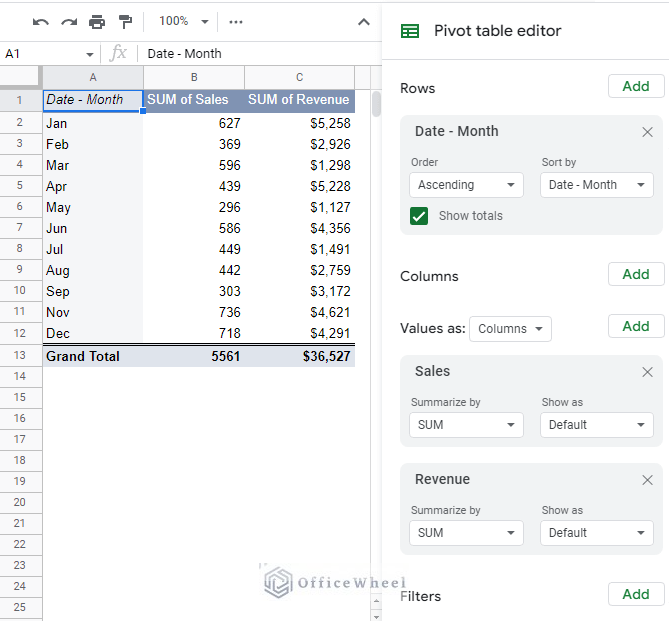The width and height of the screenshot is (669, 621).
Task: Uncheck the Show totals checkbox
Action: pyautogui.click(x=419, y=216)
